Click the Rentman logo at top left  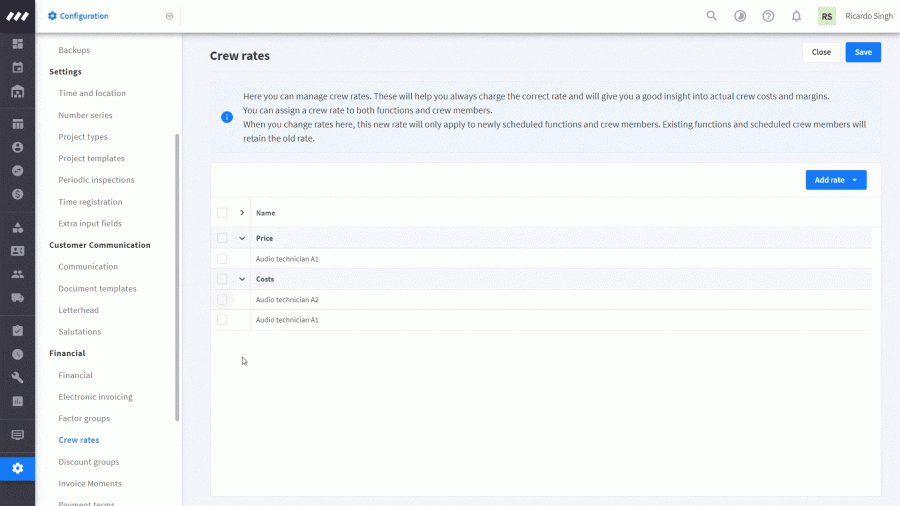(17, 16)
